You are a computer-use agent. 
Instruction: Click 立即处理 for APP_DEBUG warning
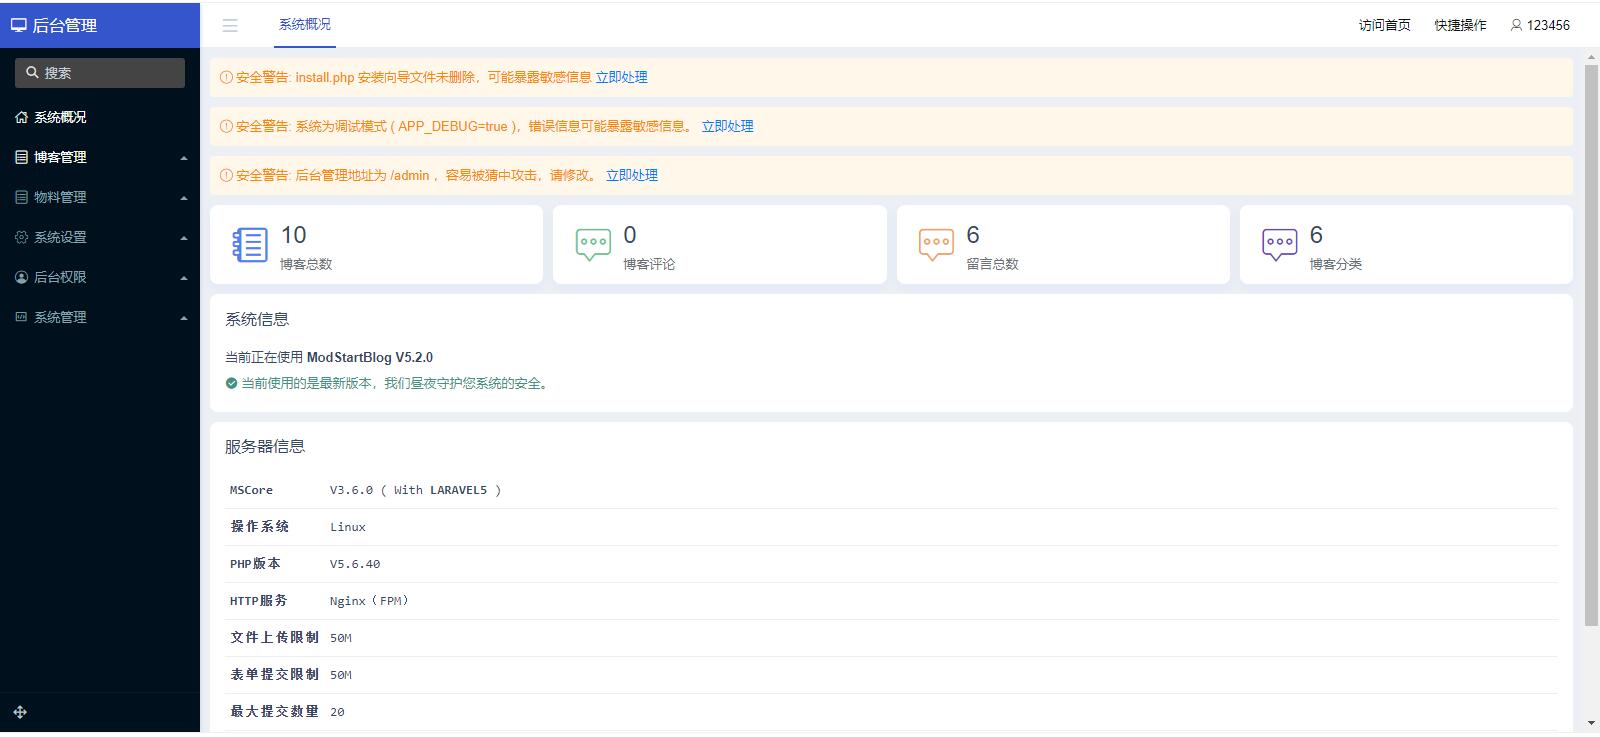point(727,126)
